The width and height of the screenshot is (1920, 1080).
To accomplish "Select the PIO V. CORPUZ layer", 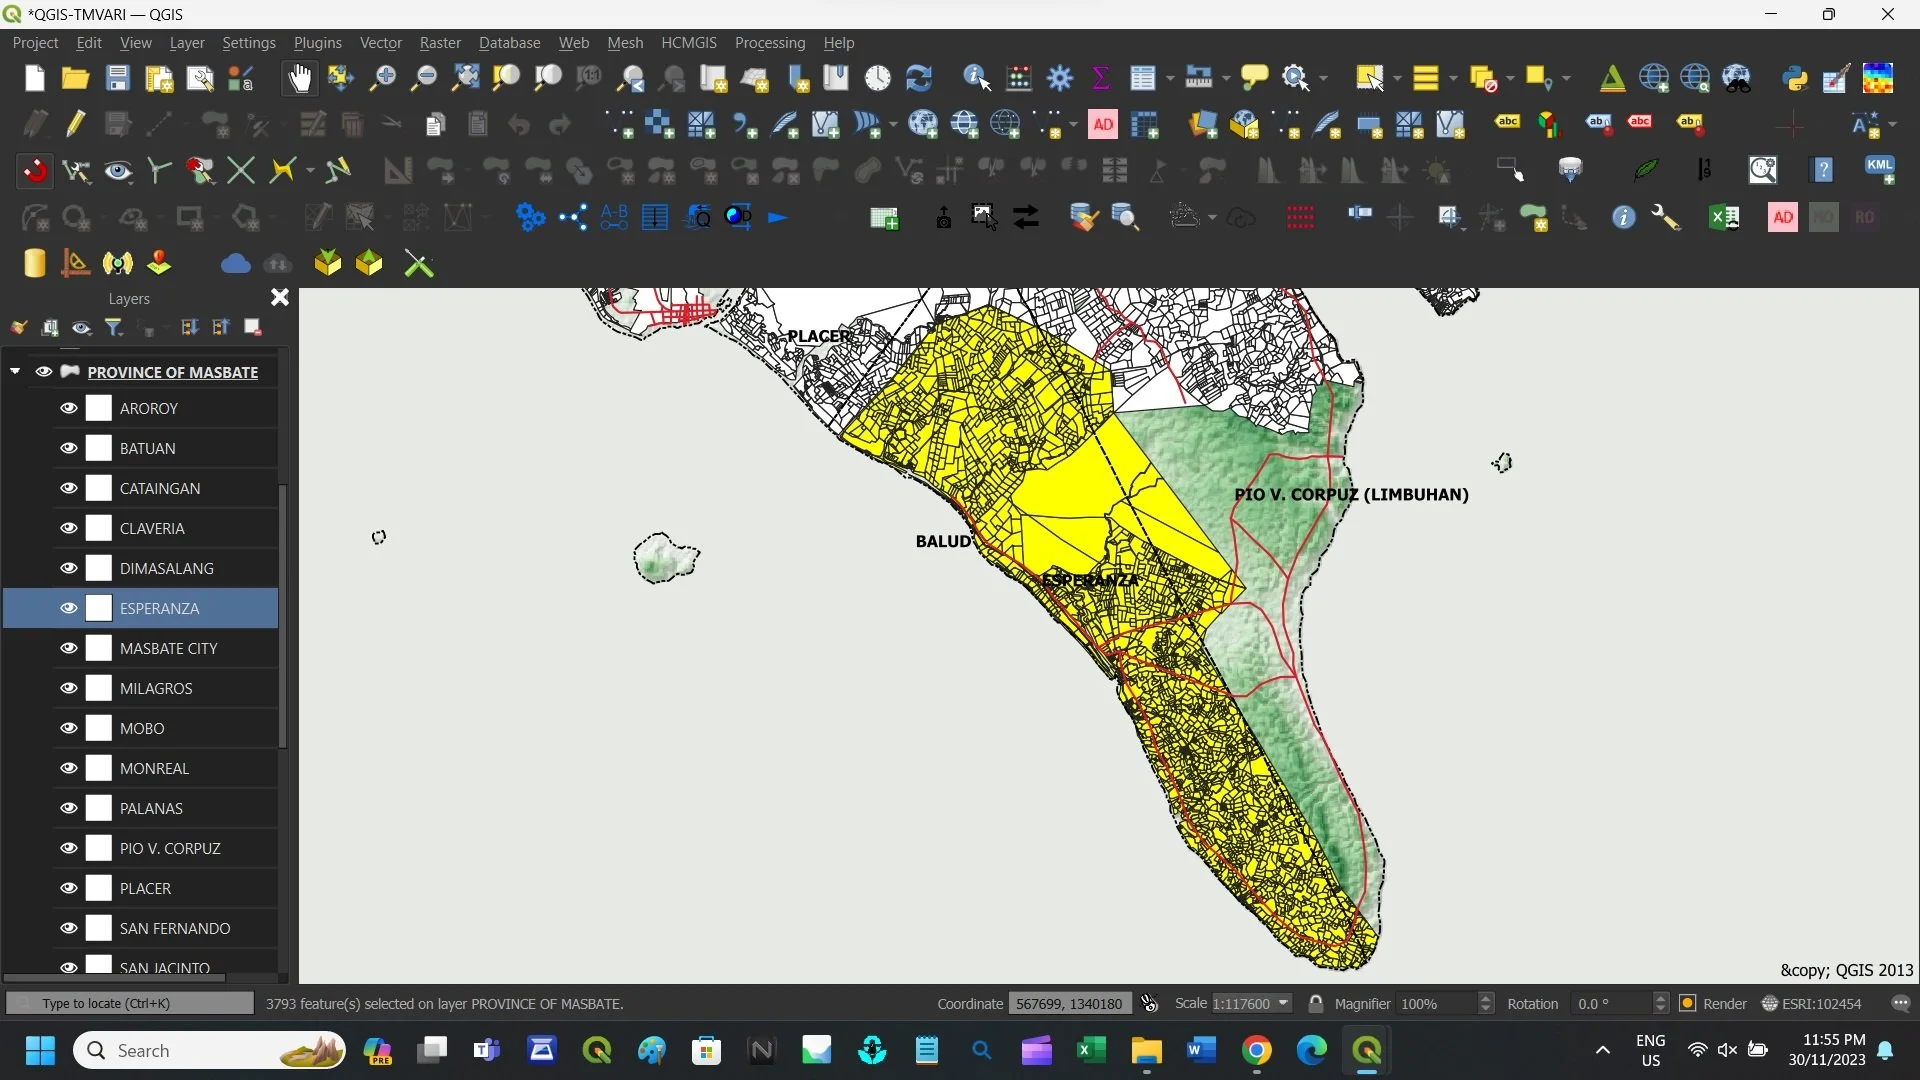I will pyautogui.click(x=170, y=848).
